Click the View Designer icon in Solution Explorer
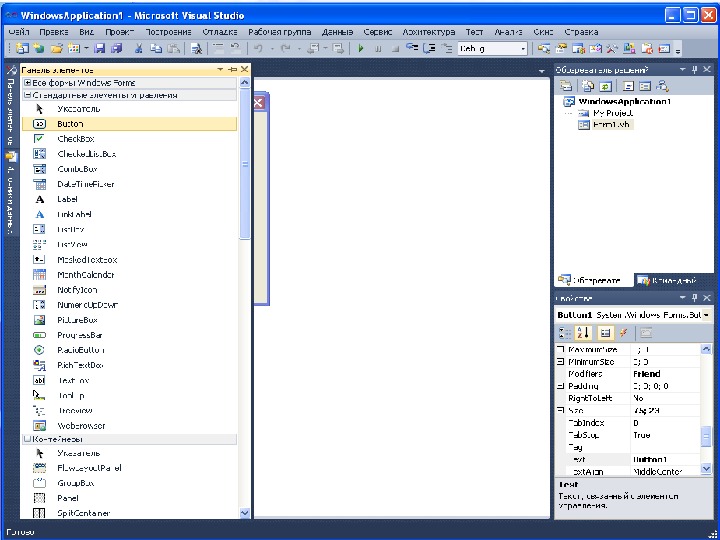720x540 pixels. pos(645,86)
